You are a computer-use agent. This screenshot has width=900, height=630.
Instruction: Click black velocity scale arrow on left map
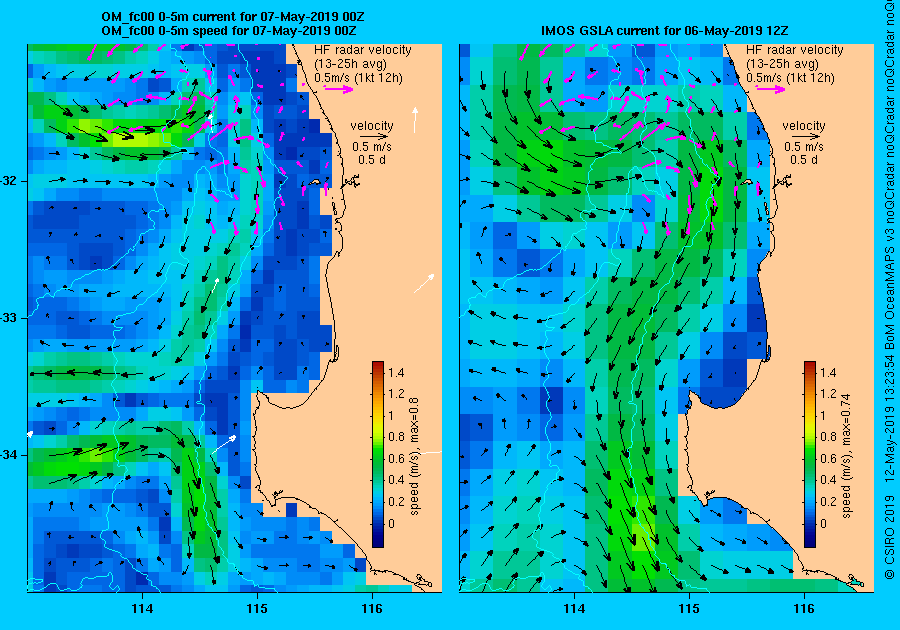(373, 137)
